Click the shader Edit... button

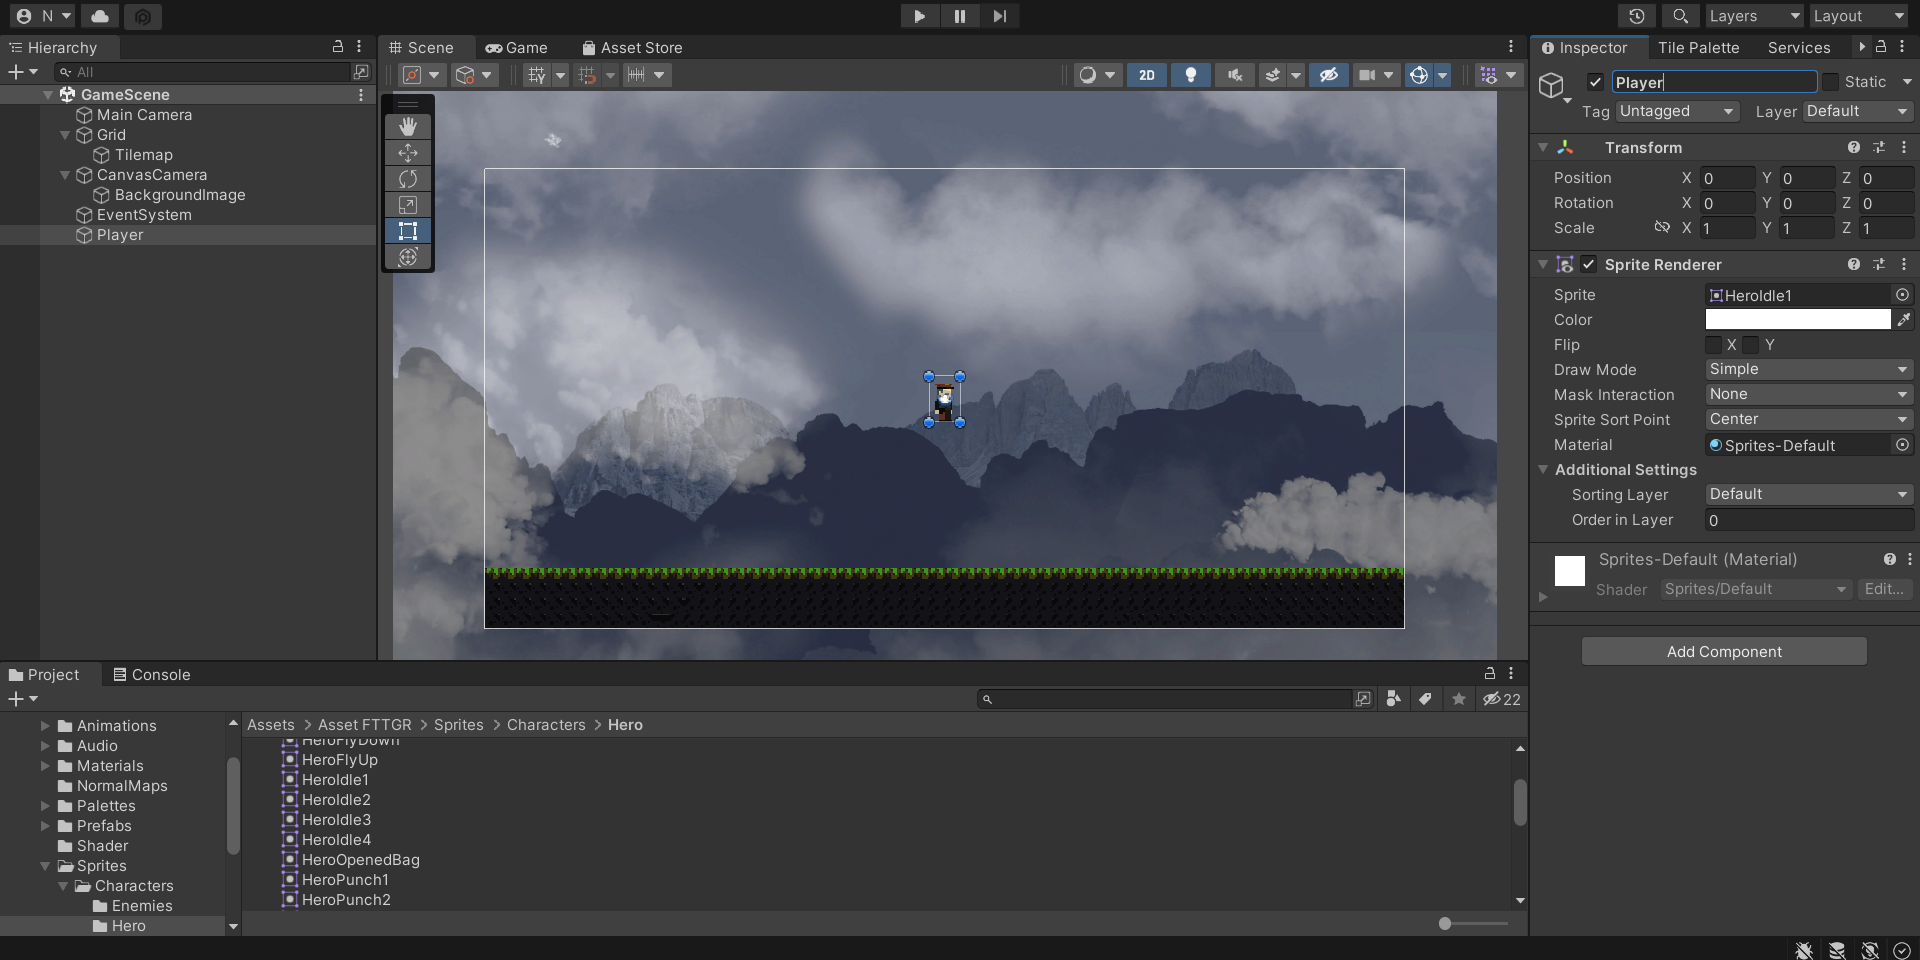[x=1884, y=589]
